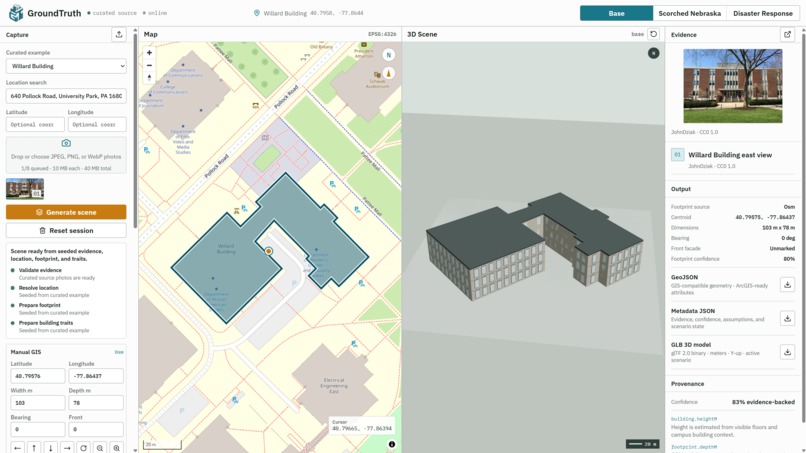Click the orange cone marker button on map
This screenshot has height=453, width=806.
pos(389,74)
